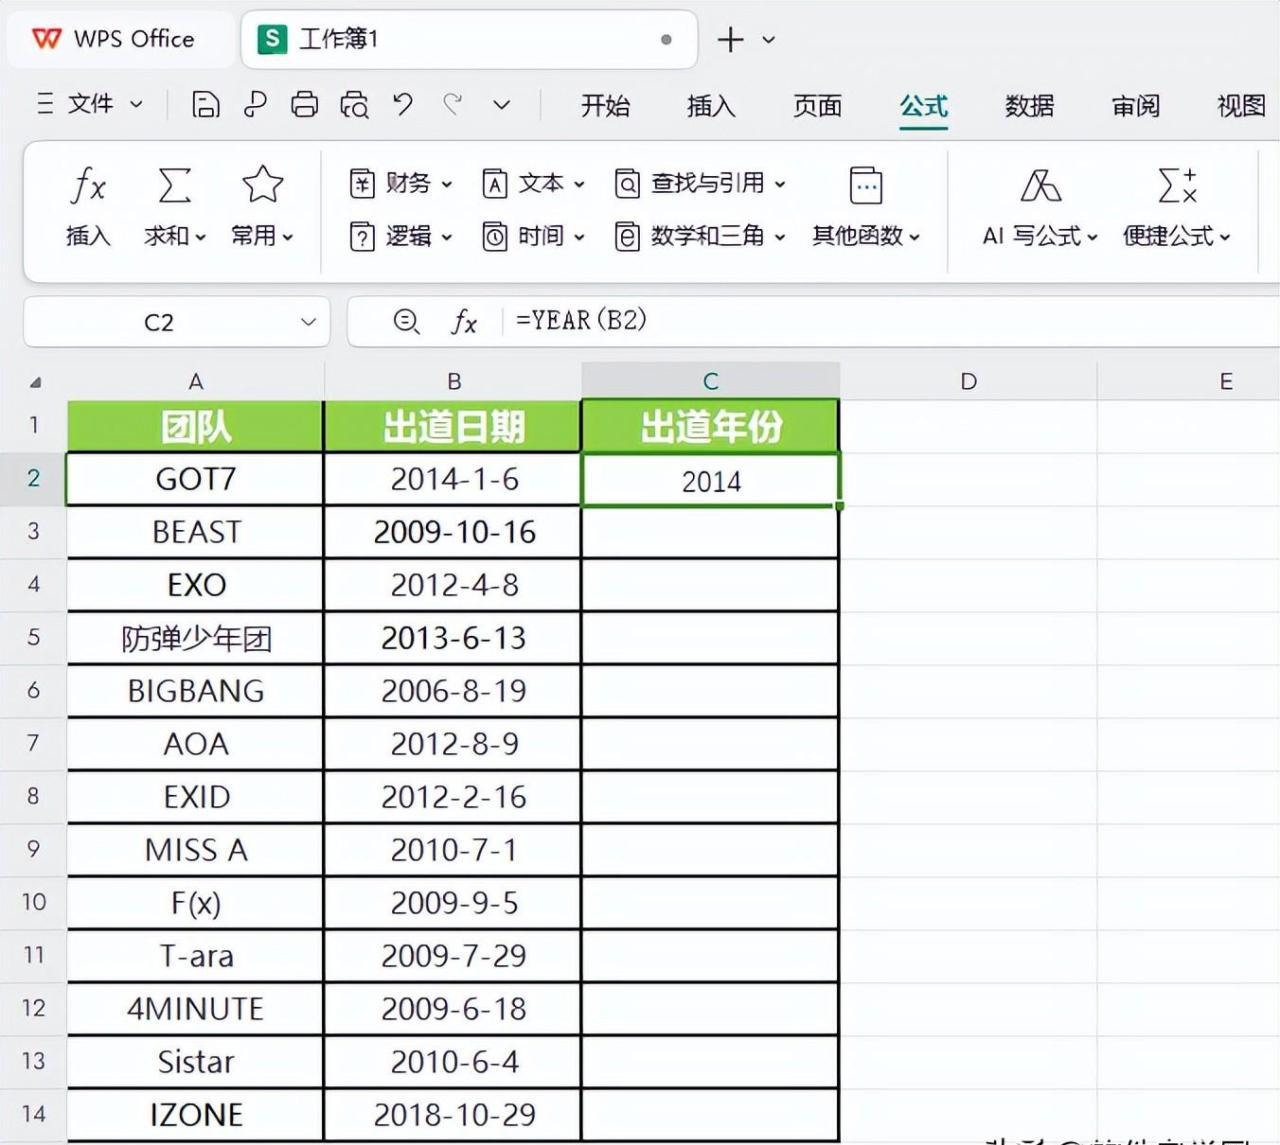Viewport: 1280px width, 1145px height.
Task: Select the EXO cell
Action: click(196, 585)
